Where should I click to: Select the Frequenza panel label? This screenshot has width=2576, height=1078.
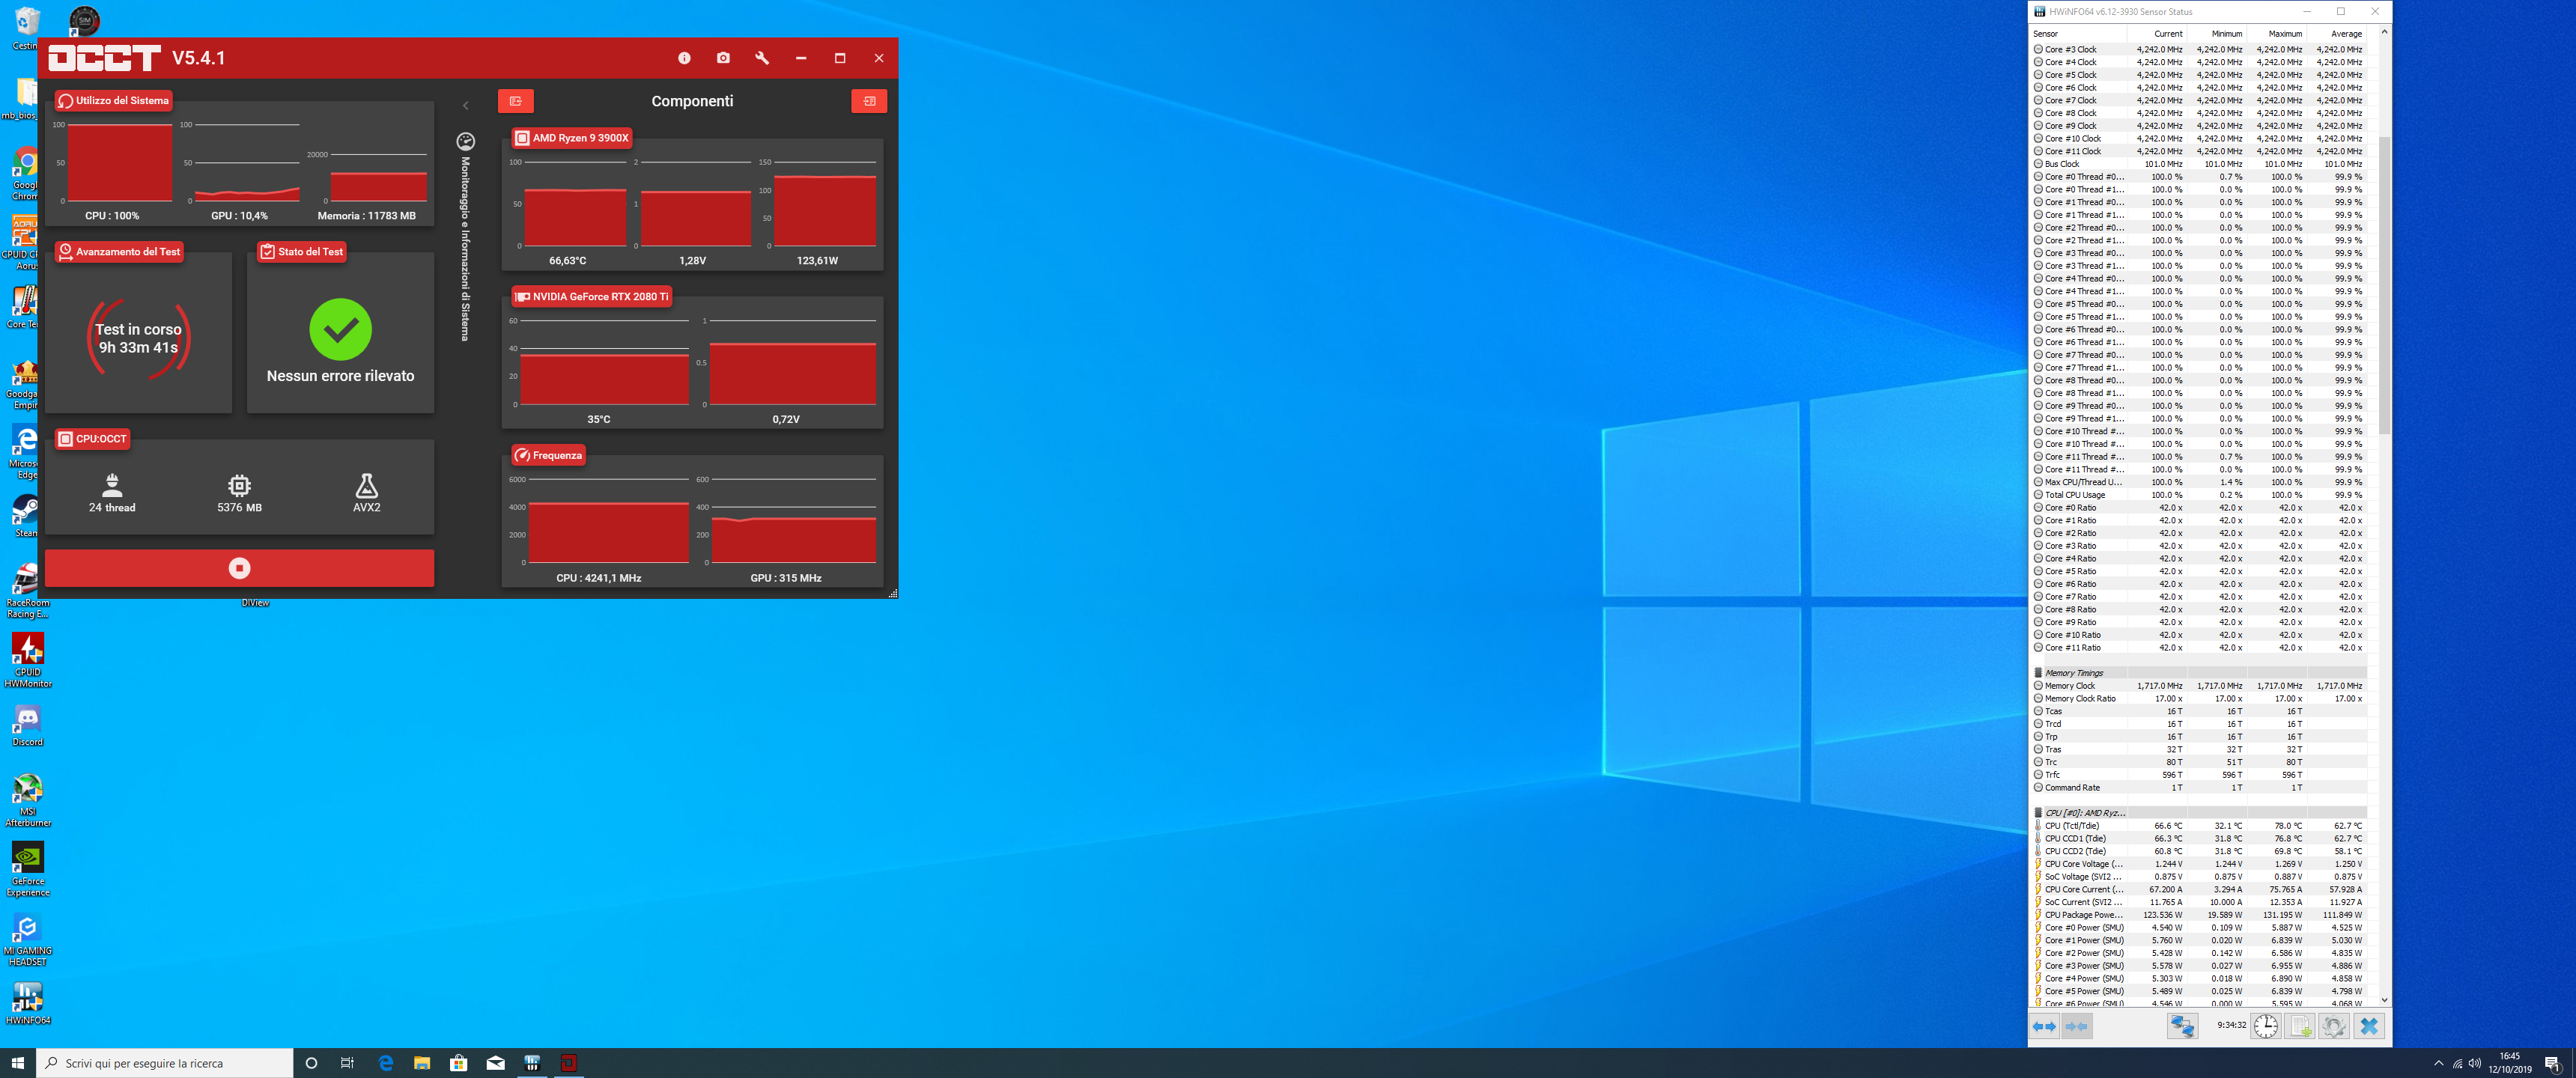pos(549,455)
